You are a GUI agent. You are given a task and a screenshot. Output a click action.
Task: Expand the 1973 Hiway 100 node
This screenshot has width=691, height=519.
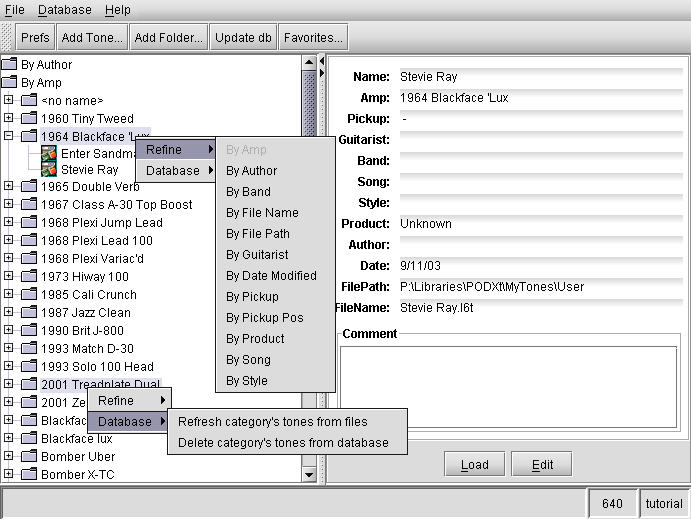click(x=9, y=277)
